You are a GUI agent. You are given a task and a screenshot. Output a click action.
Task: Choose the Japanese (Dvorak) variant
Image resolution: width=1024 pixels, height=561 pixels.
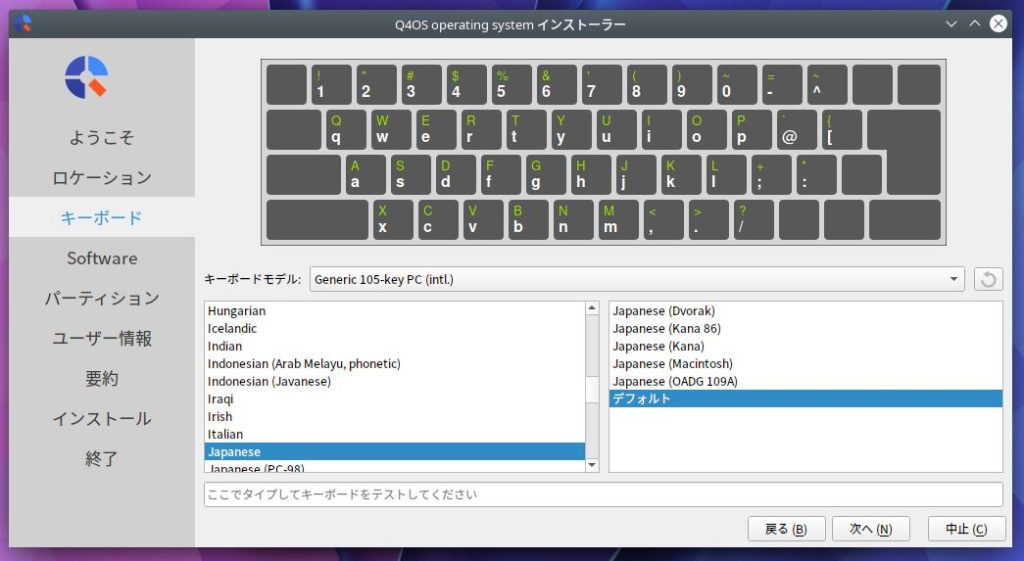click(x=805, y=311)
